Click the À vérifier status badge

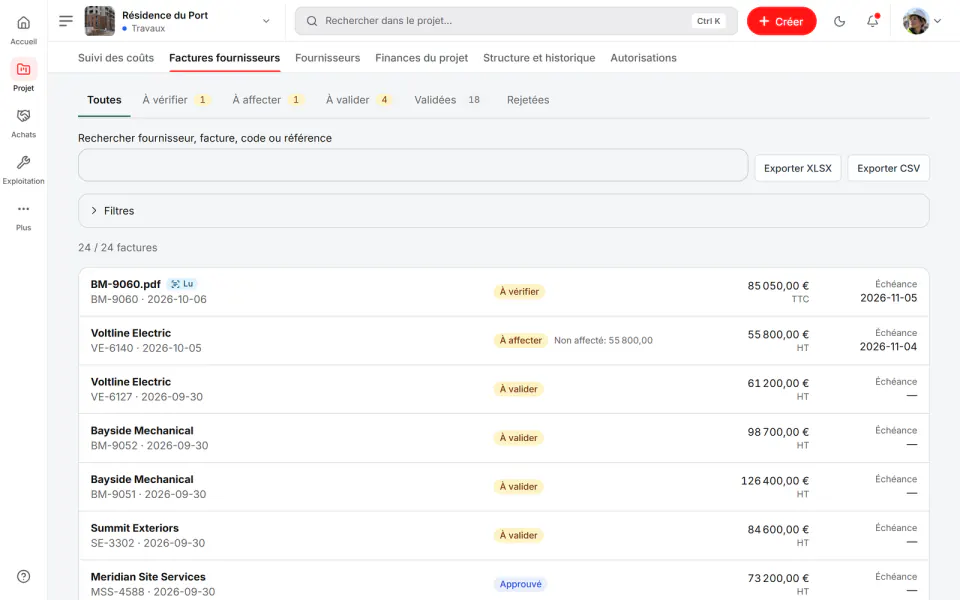[x=519, y=292]
